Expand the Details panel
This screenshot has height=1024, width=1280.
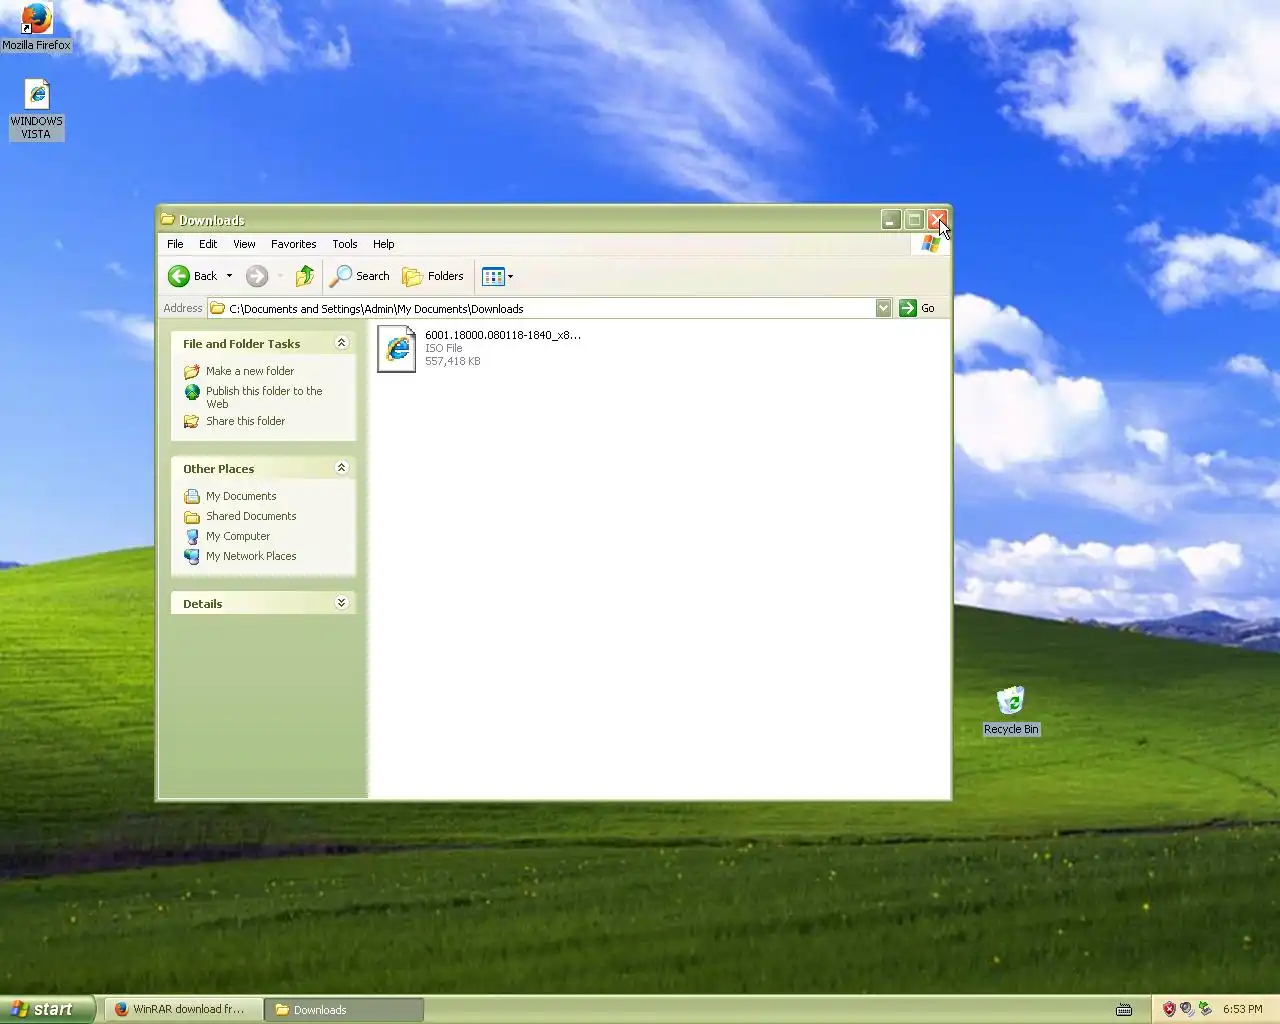(341, 603)
